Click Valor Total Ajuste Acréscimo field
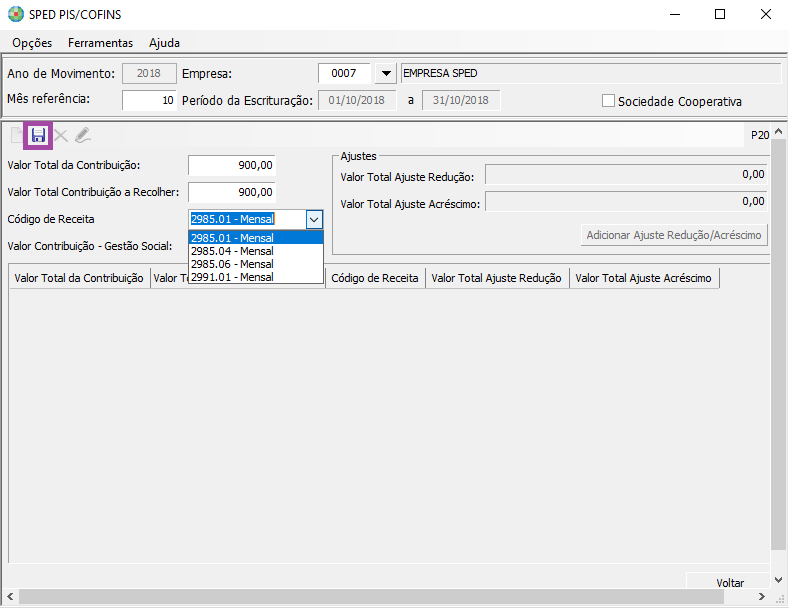Image resolution: width=789 pixels, height=608 pixels. click(626, 202)
